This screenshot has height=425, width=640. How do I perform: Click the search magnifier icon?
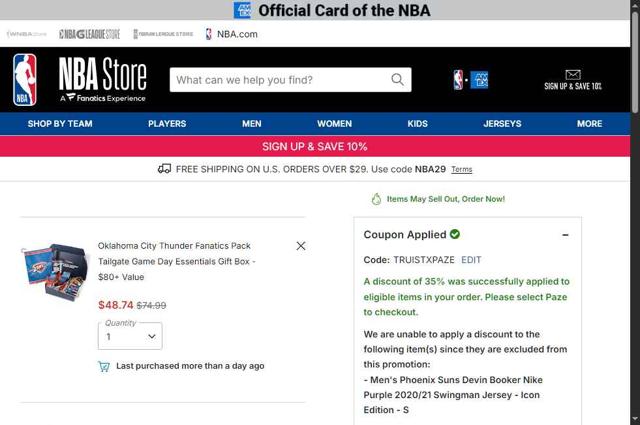(x=397, y=80)
